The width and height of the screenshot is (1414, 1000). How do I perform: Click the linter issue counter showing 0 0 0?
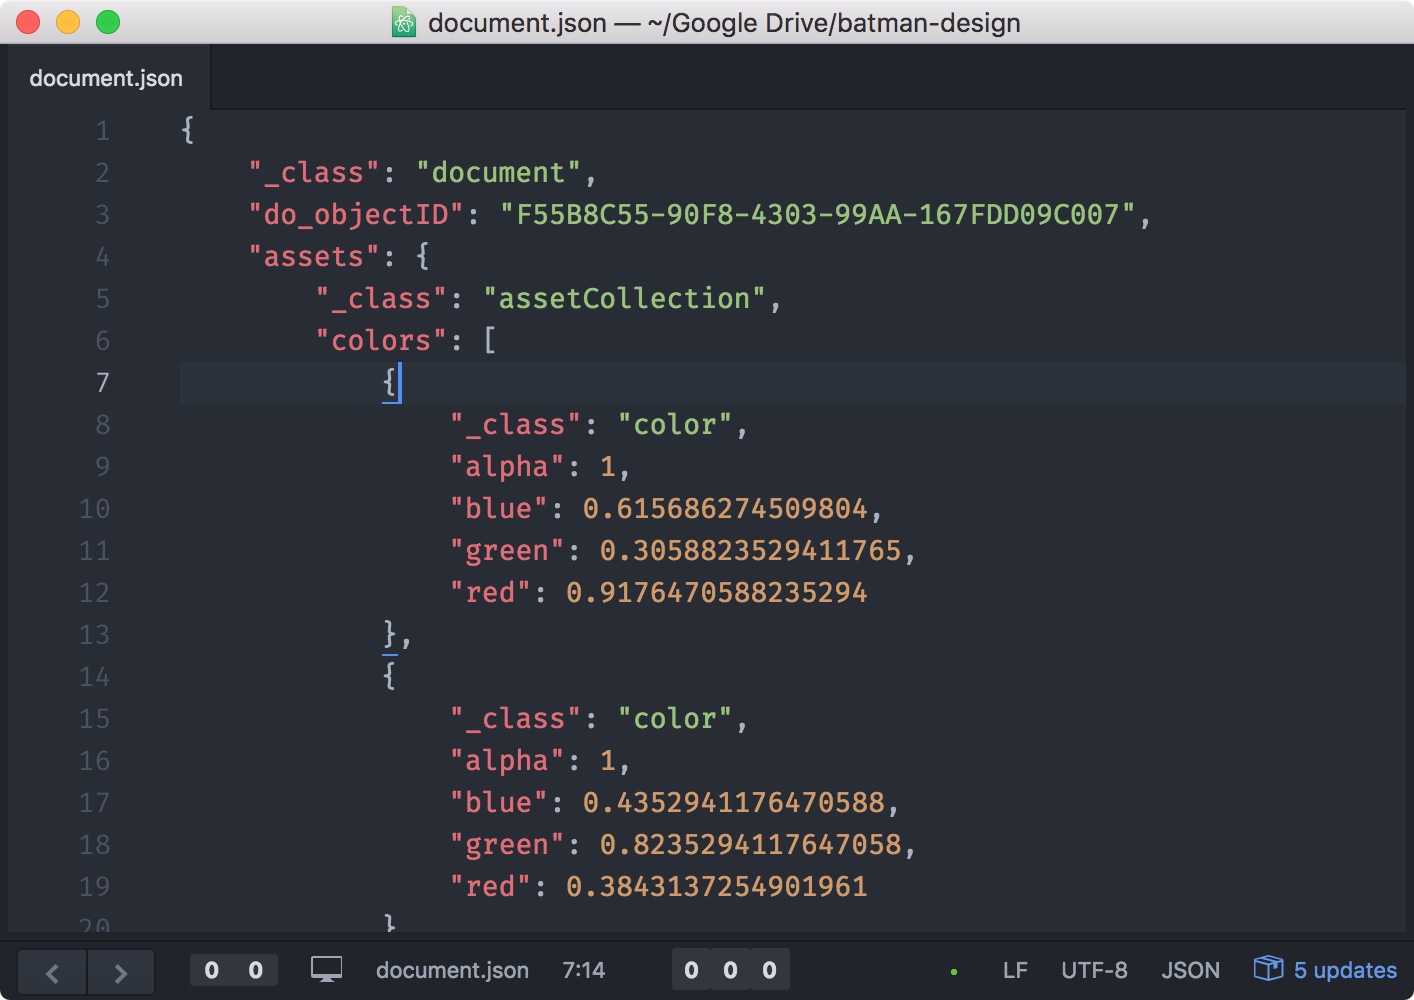click(730, 969)
